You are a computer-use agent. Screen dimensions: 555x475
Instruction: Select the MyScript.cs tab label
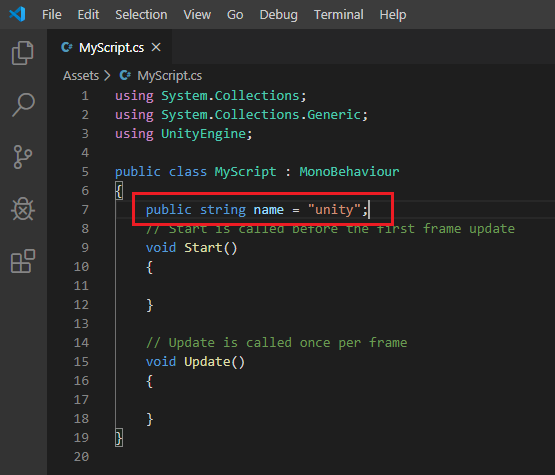[x=111, y=47]
